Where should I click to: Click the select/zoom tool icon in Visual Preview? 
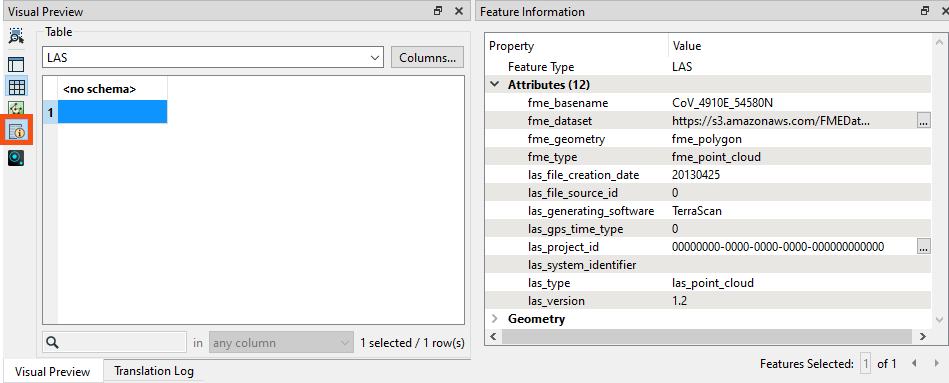coord(16,36)
